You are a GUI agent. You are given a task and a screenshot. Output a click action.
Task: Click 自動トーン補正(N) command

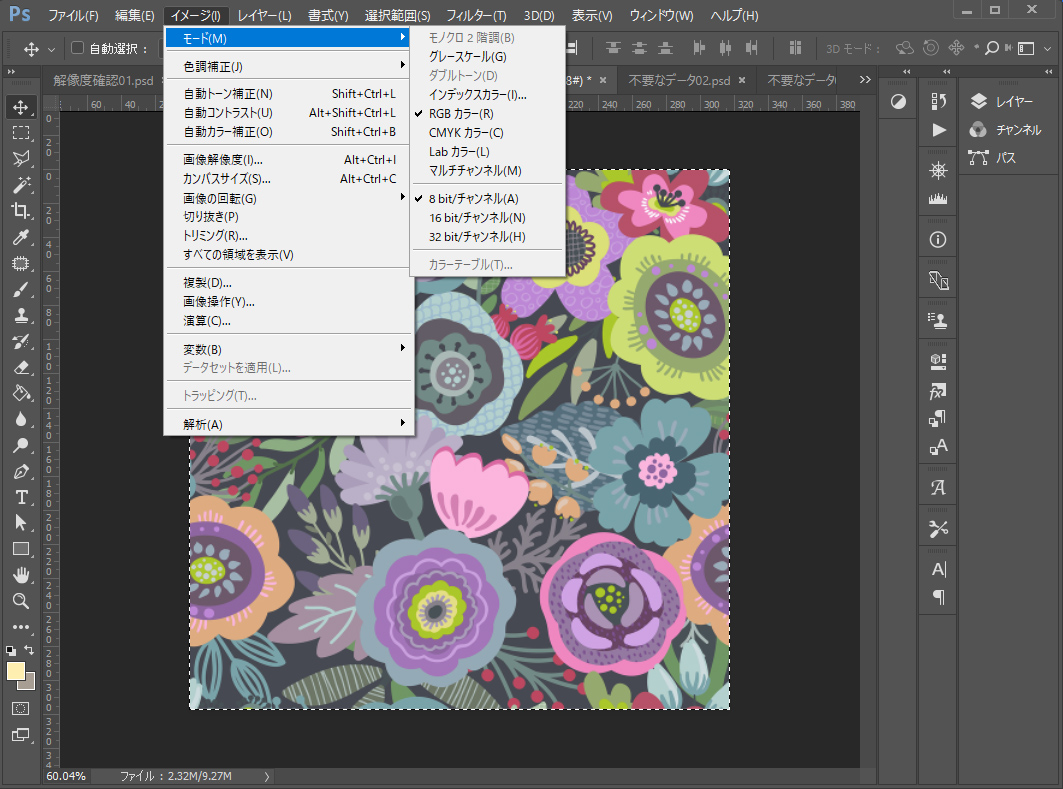pyautogui.click(x=289, y=94)
